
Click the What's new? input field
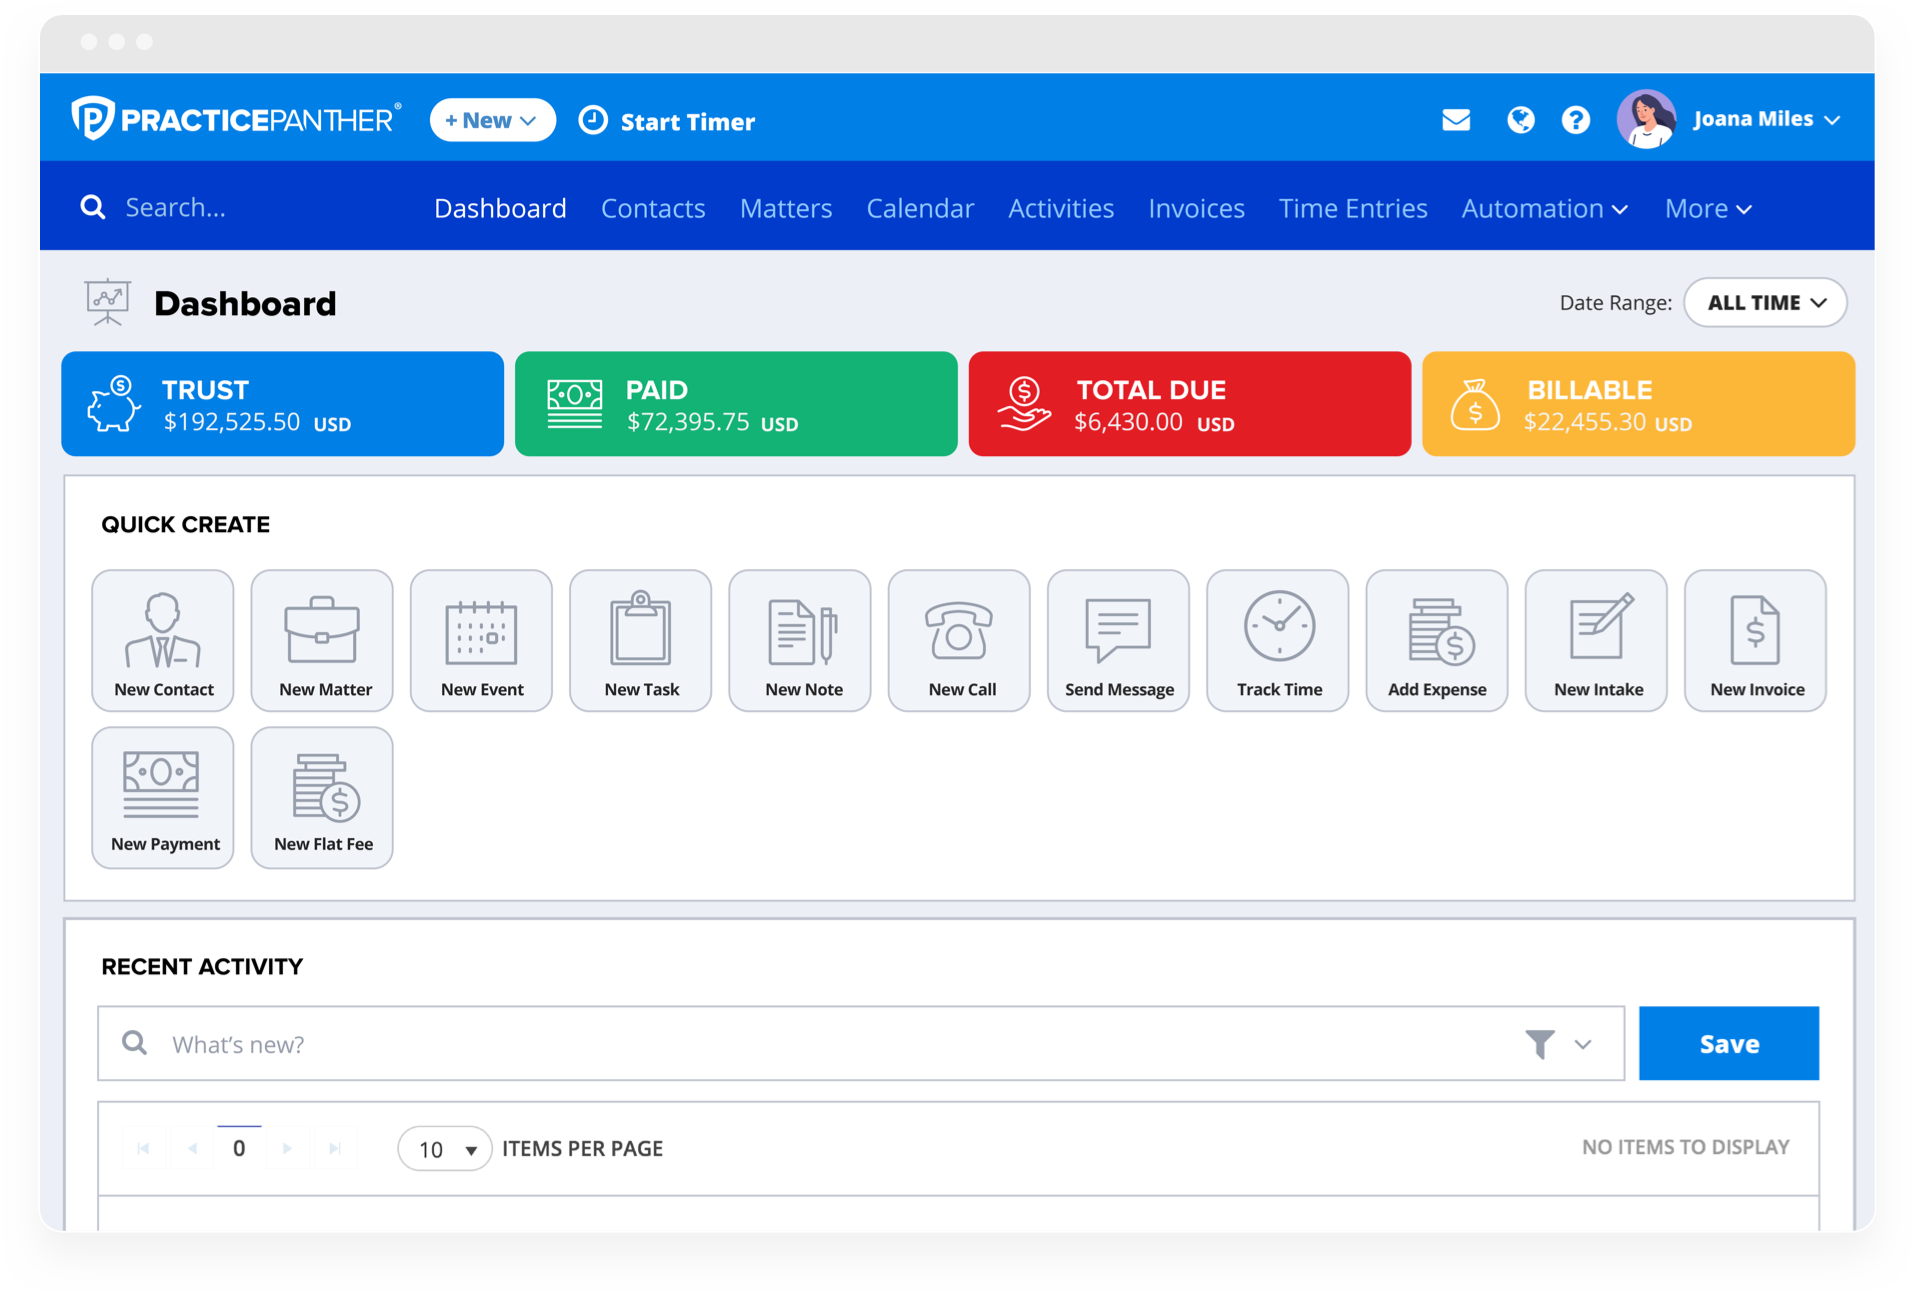[861, 1043]
